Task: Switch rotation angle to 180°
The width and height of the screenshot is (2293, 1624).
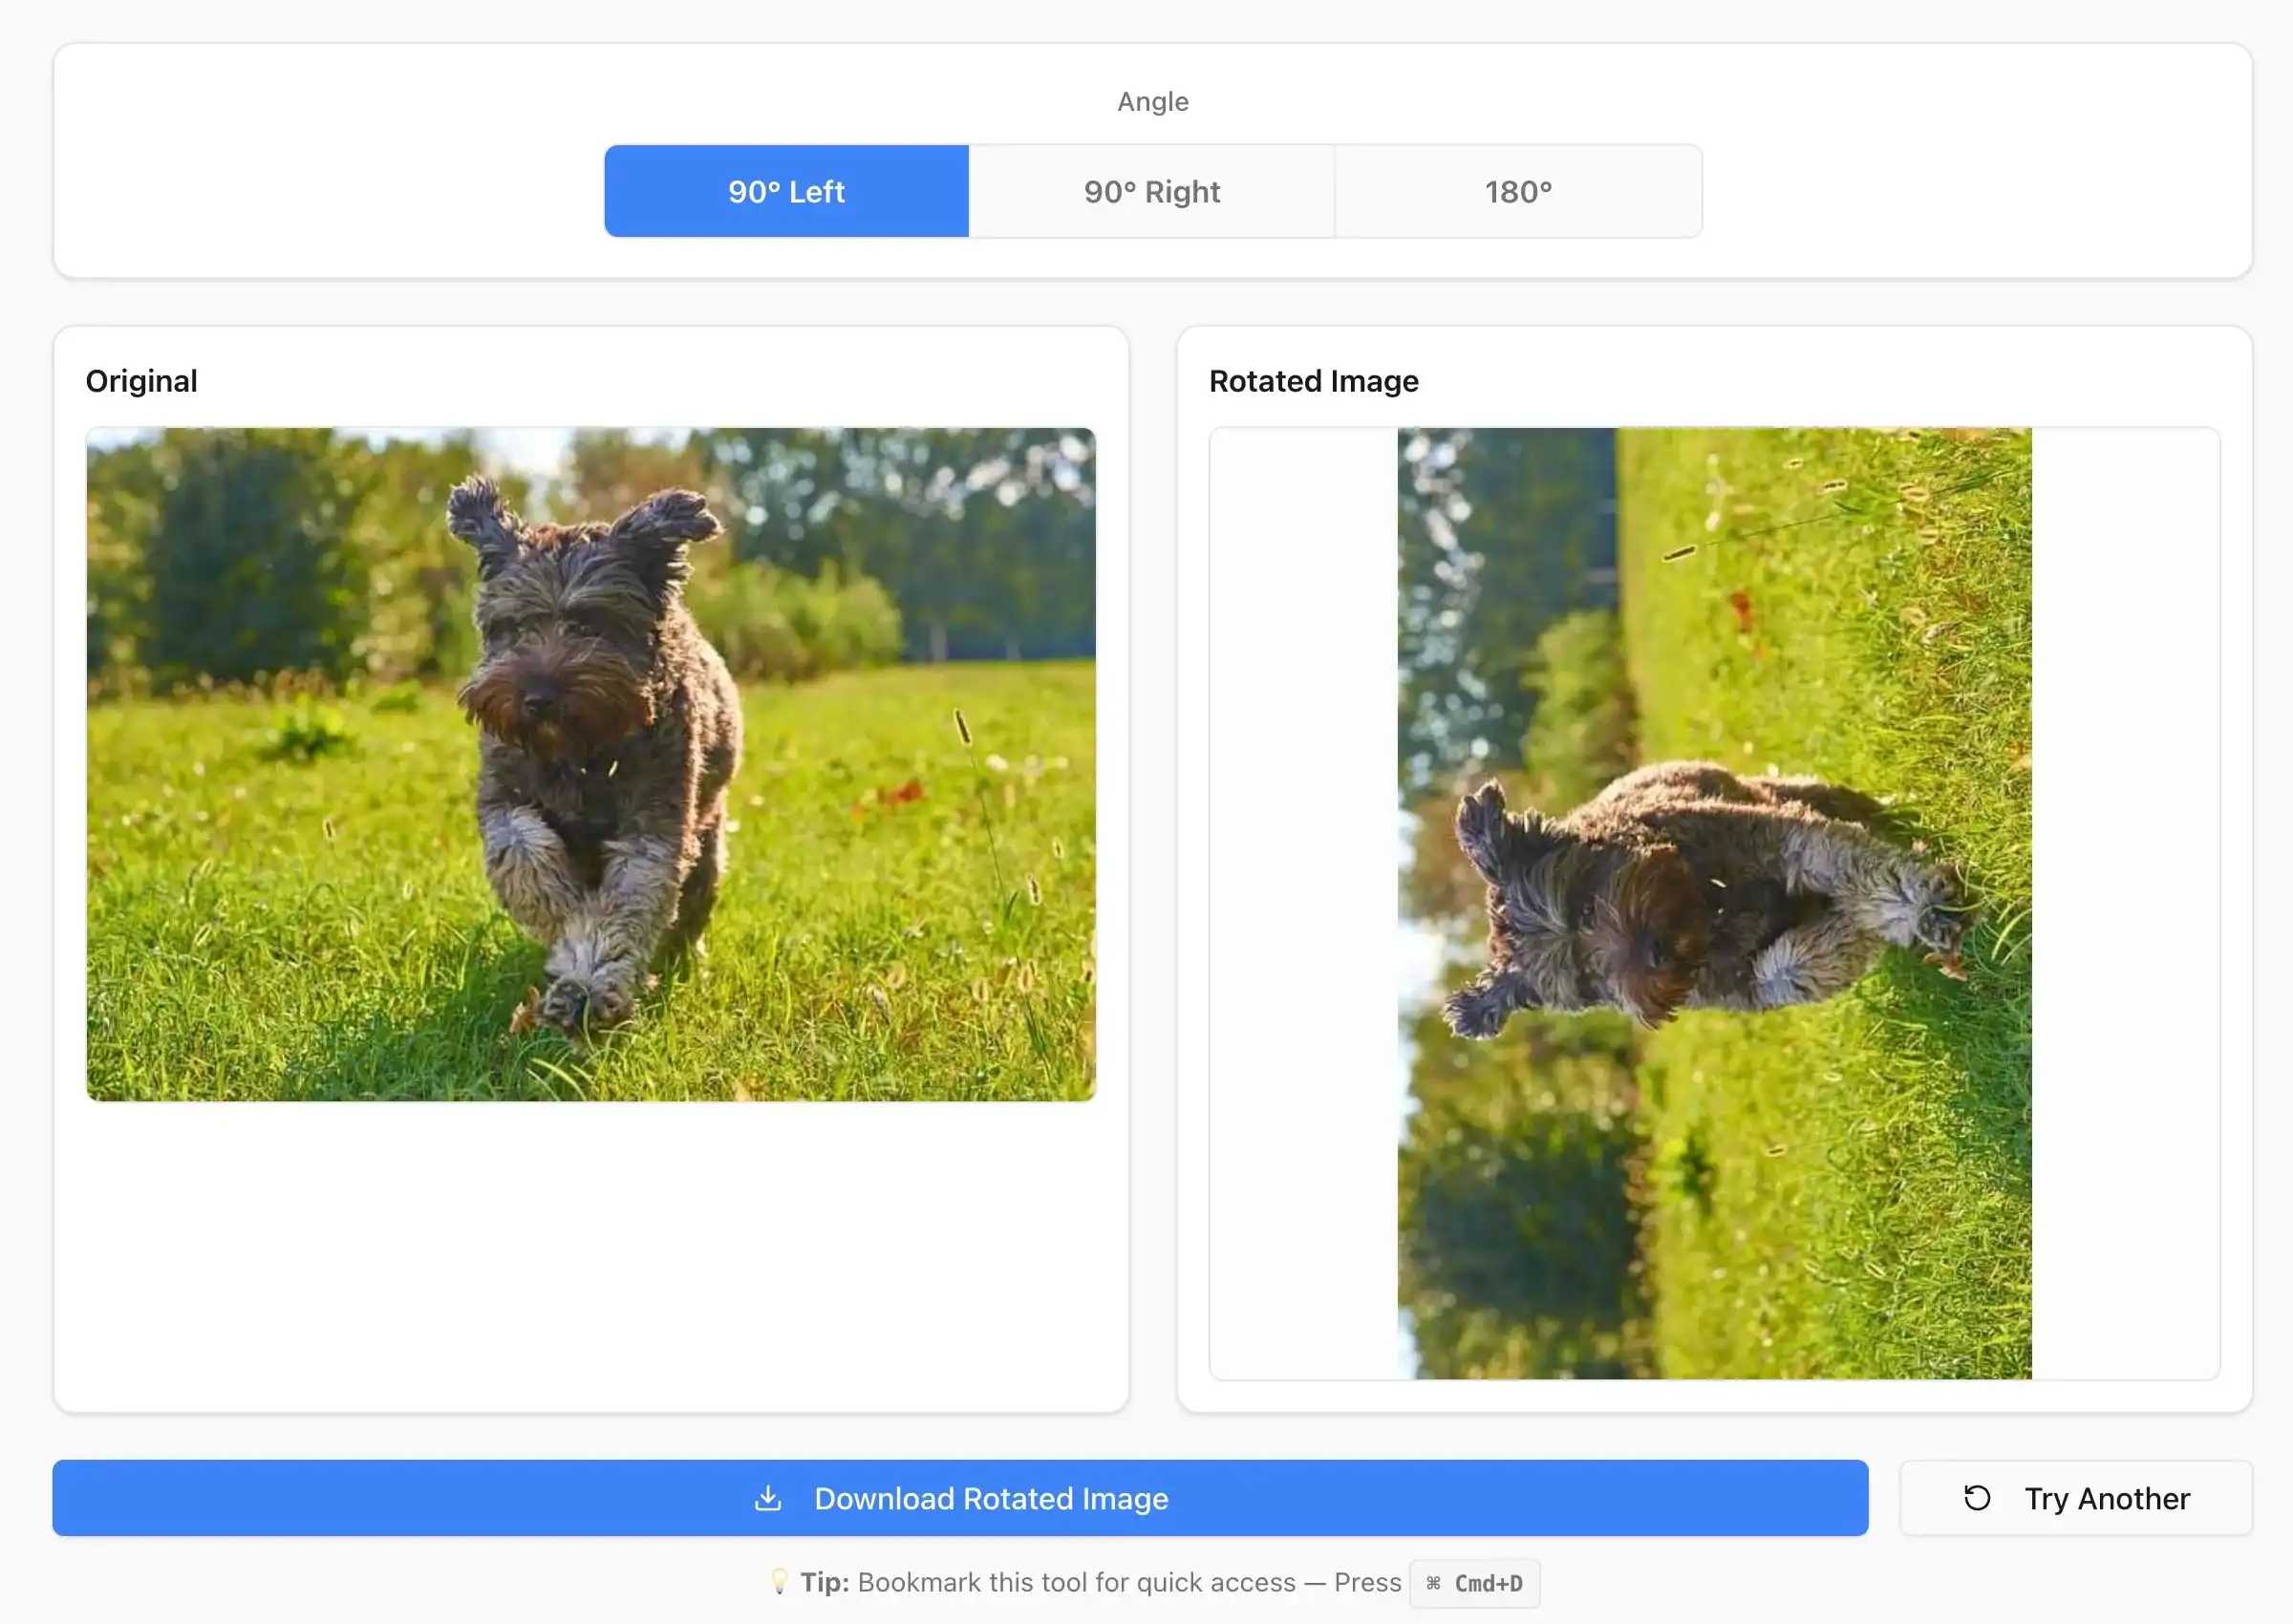Action: [x=1518, y=191]
